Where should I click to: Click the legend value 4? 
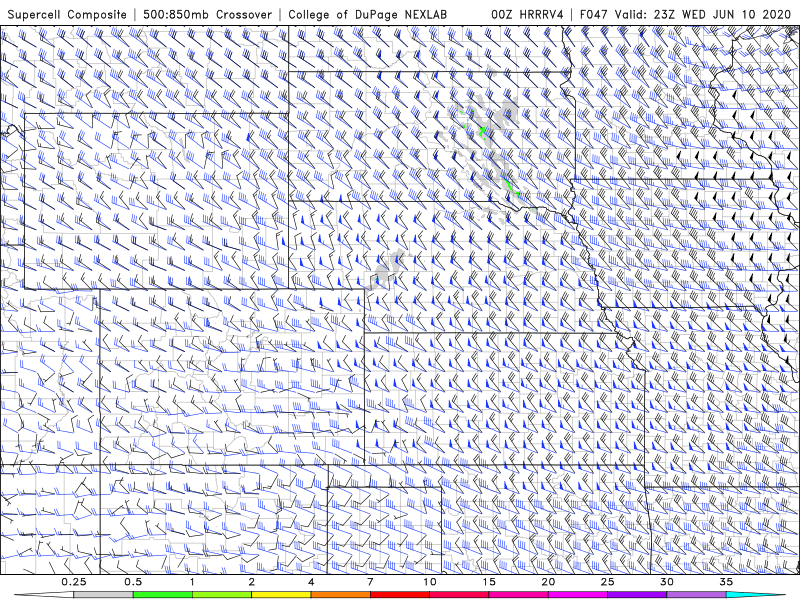tap(311, 582)
